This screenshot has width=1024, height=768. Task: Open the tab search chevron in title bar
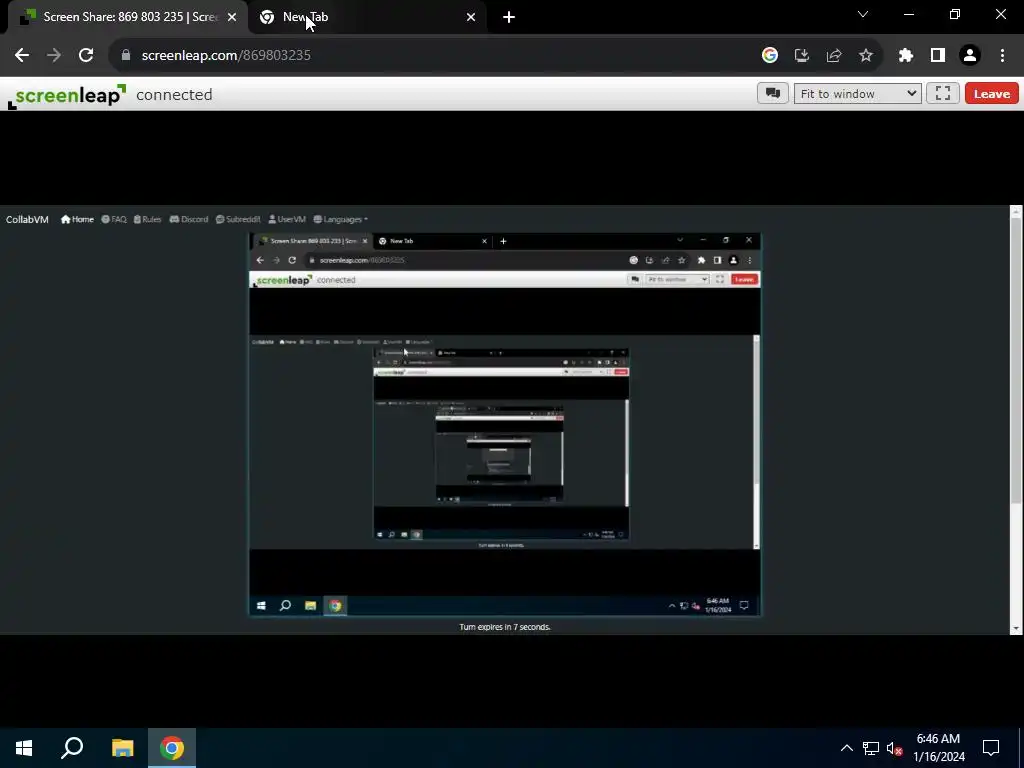[x=863, y=14]
